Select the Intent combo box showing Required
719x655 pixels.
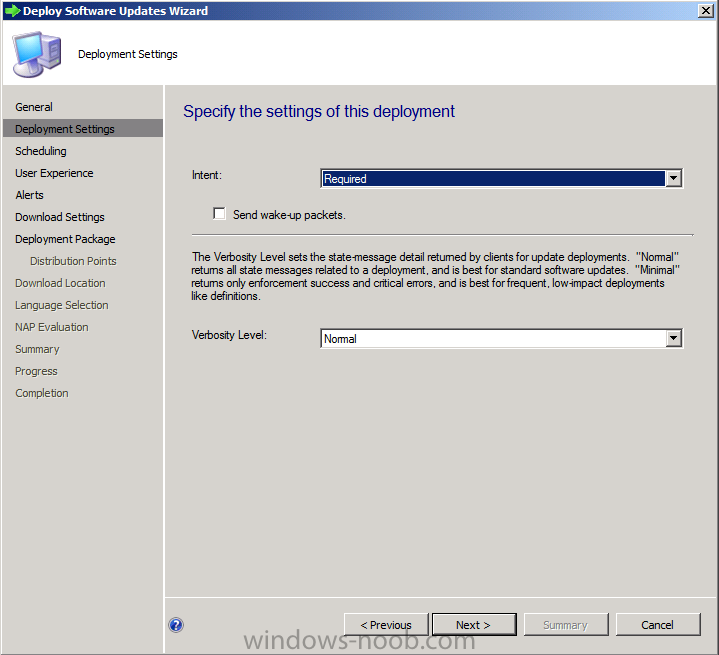502,178
